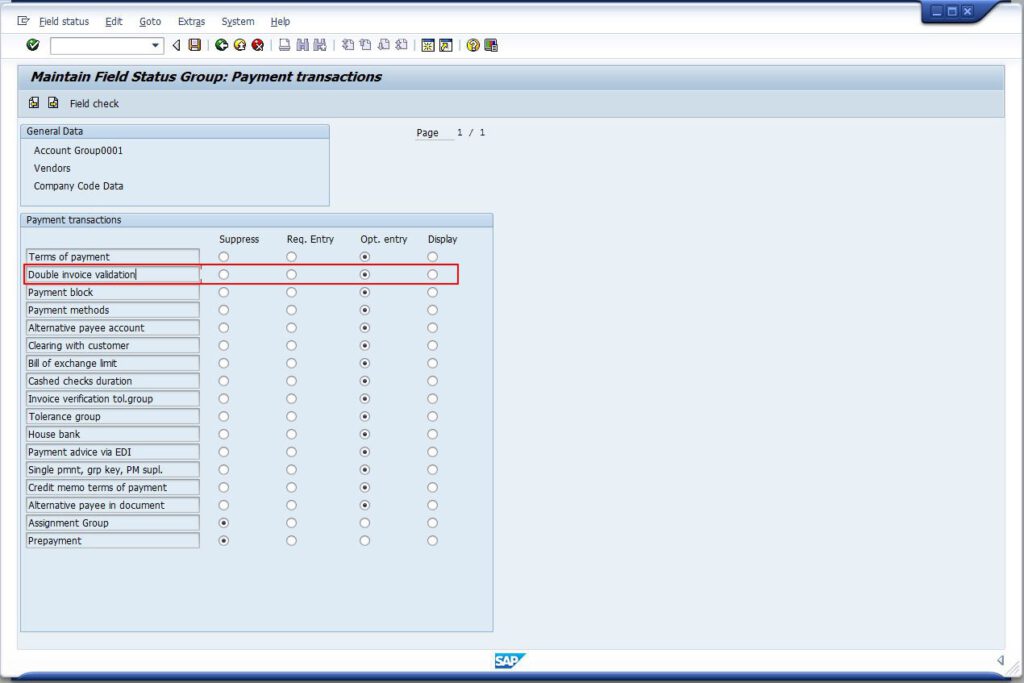Open the SAP window menu icon
Screen dimensions: 1024x683
point(23,21)
